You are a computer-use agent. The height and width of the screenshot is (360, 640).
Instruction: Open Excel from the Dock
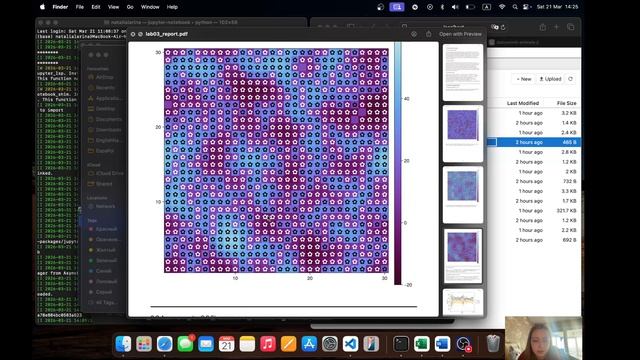(x=422, y=344)
